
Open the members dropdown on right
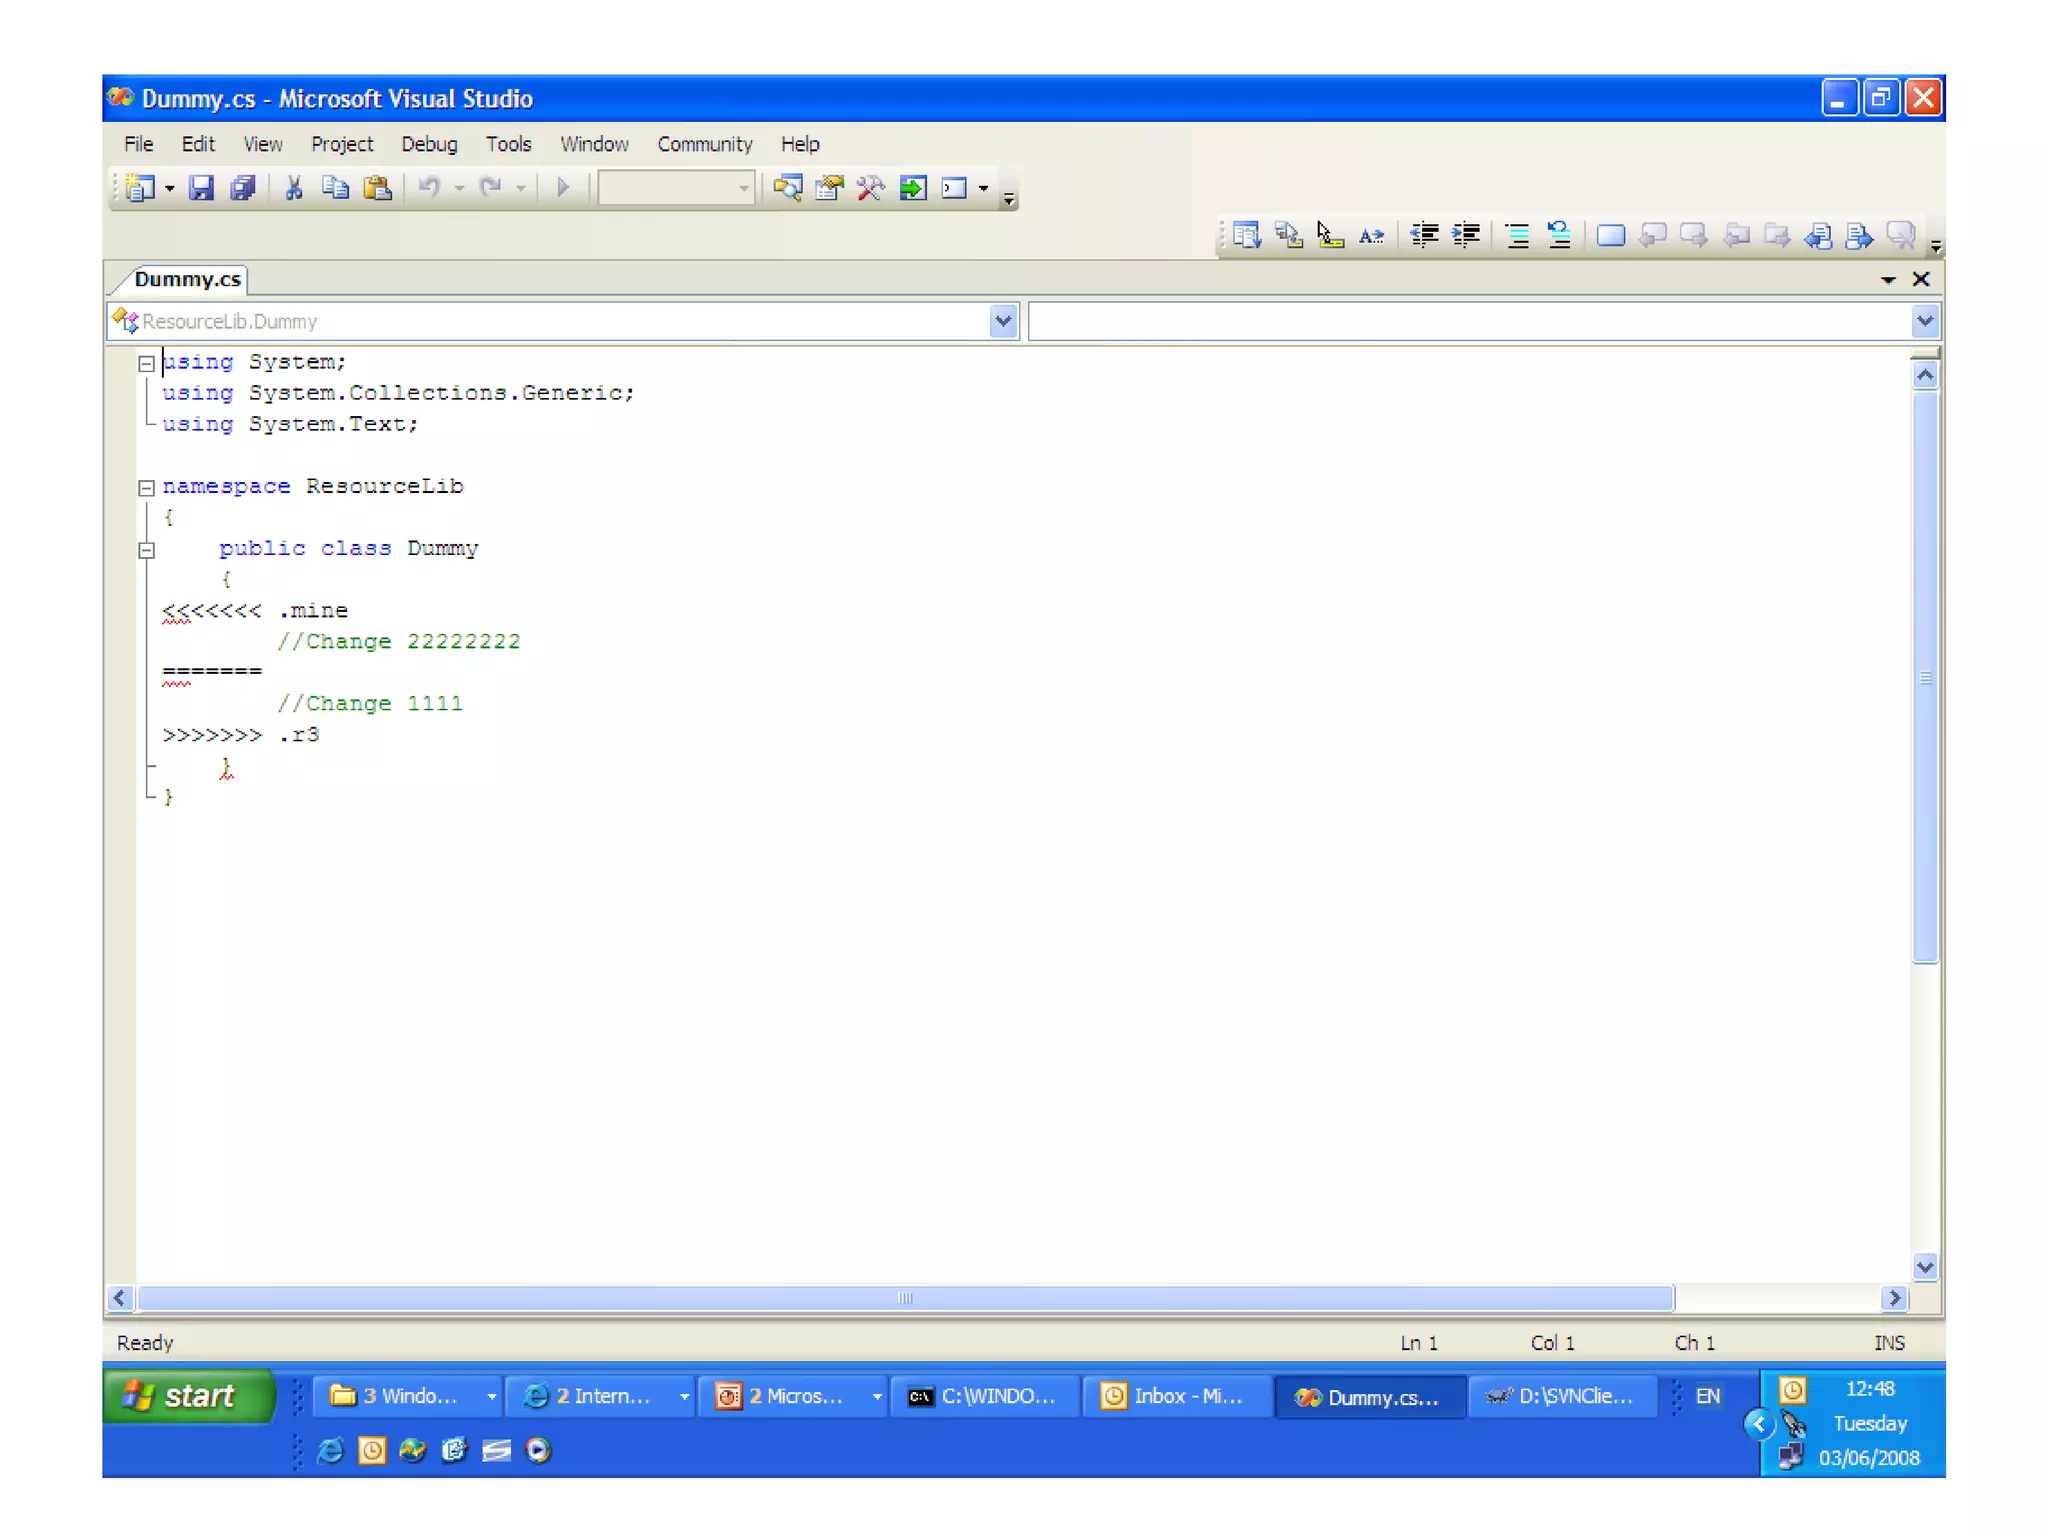pos(1924,321)
